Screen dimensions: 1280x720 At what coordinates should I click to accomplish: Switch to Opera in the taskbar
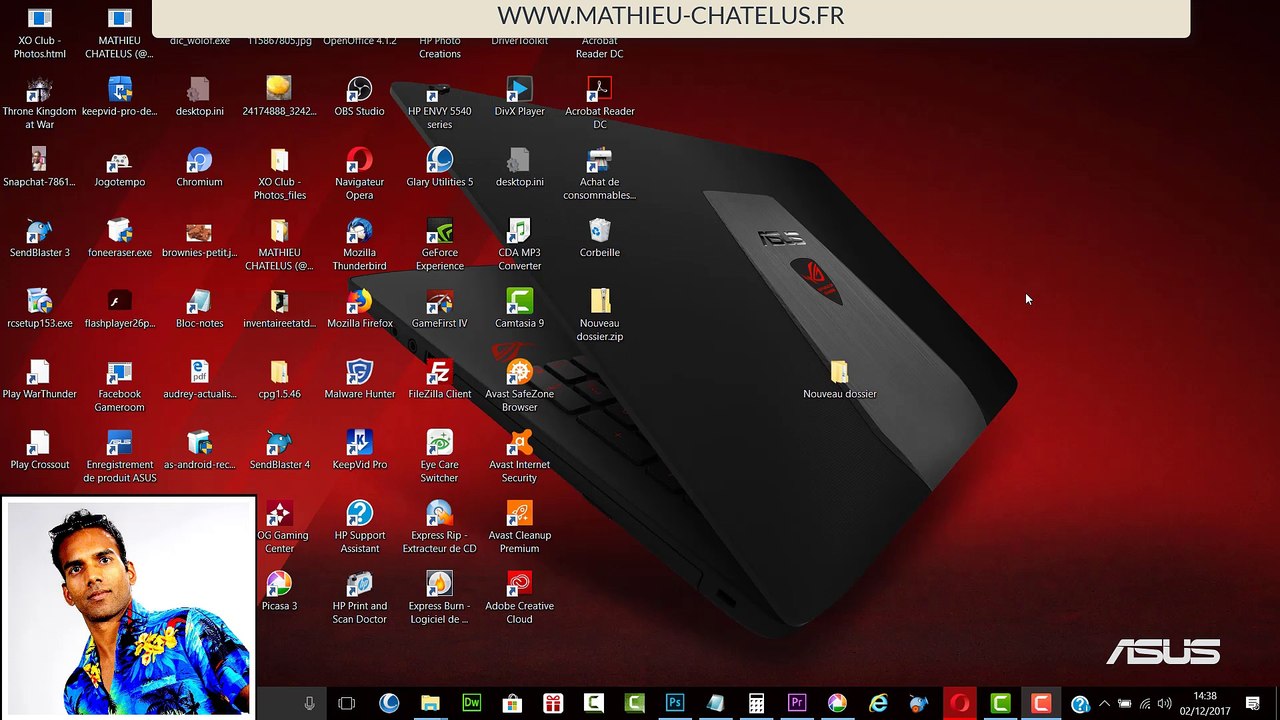coord(960,704)
